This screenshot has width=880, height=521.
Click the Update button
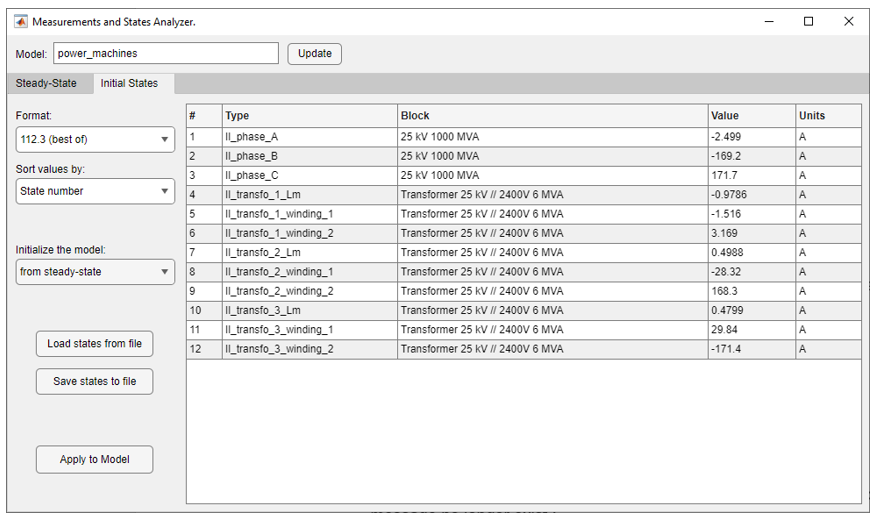point(315,54)
